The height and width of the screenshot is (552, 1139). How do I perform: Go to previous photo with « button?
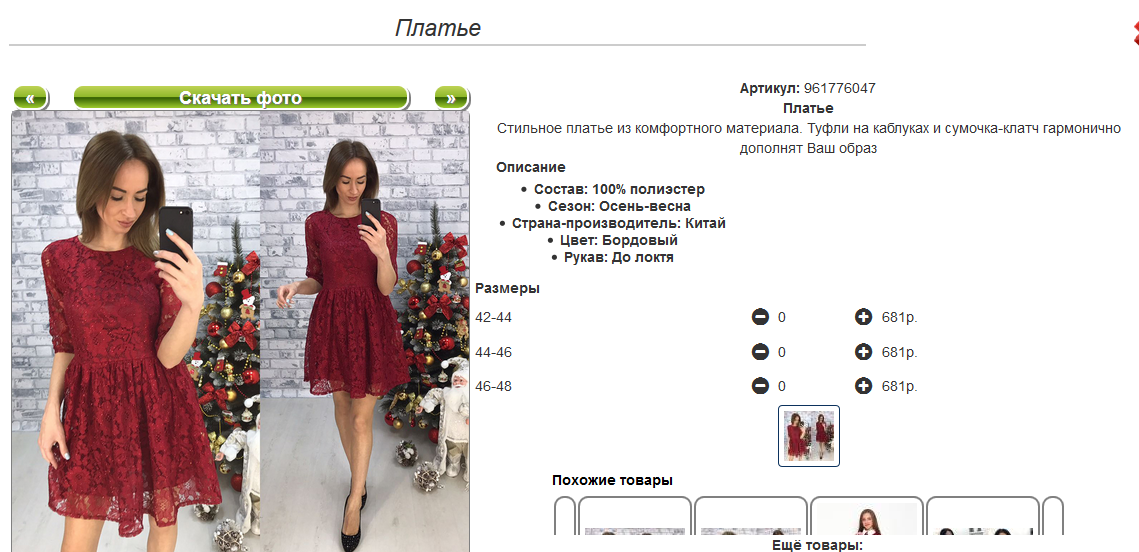(30, 98)
